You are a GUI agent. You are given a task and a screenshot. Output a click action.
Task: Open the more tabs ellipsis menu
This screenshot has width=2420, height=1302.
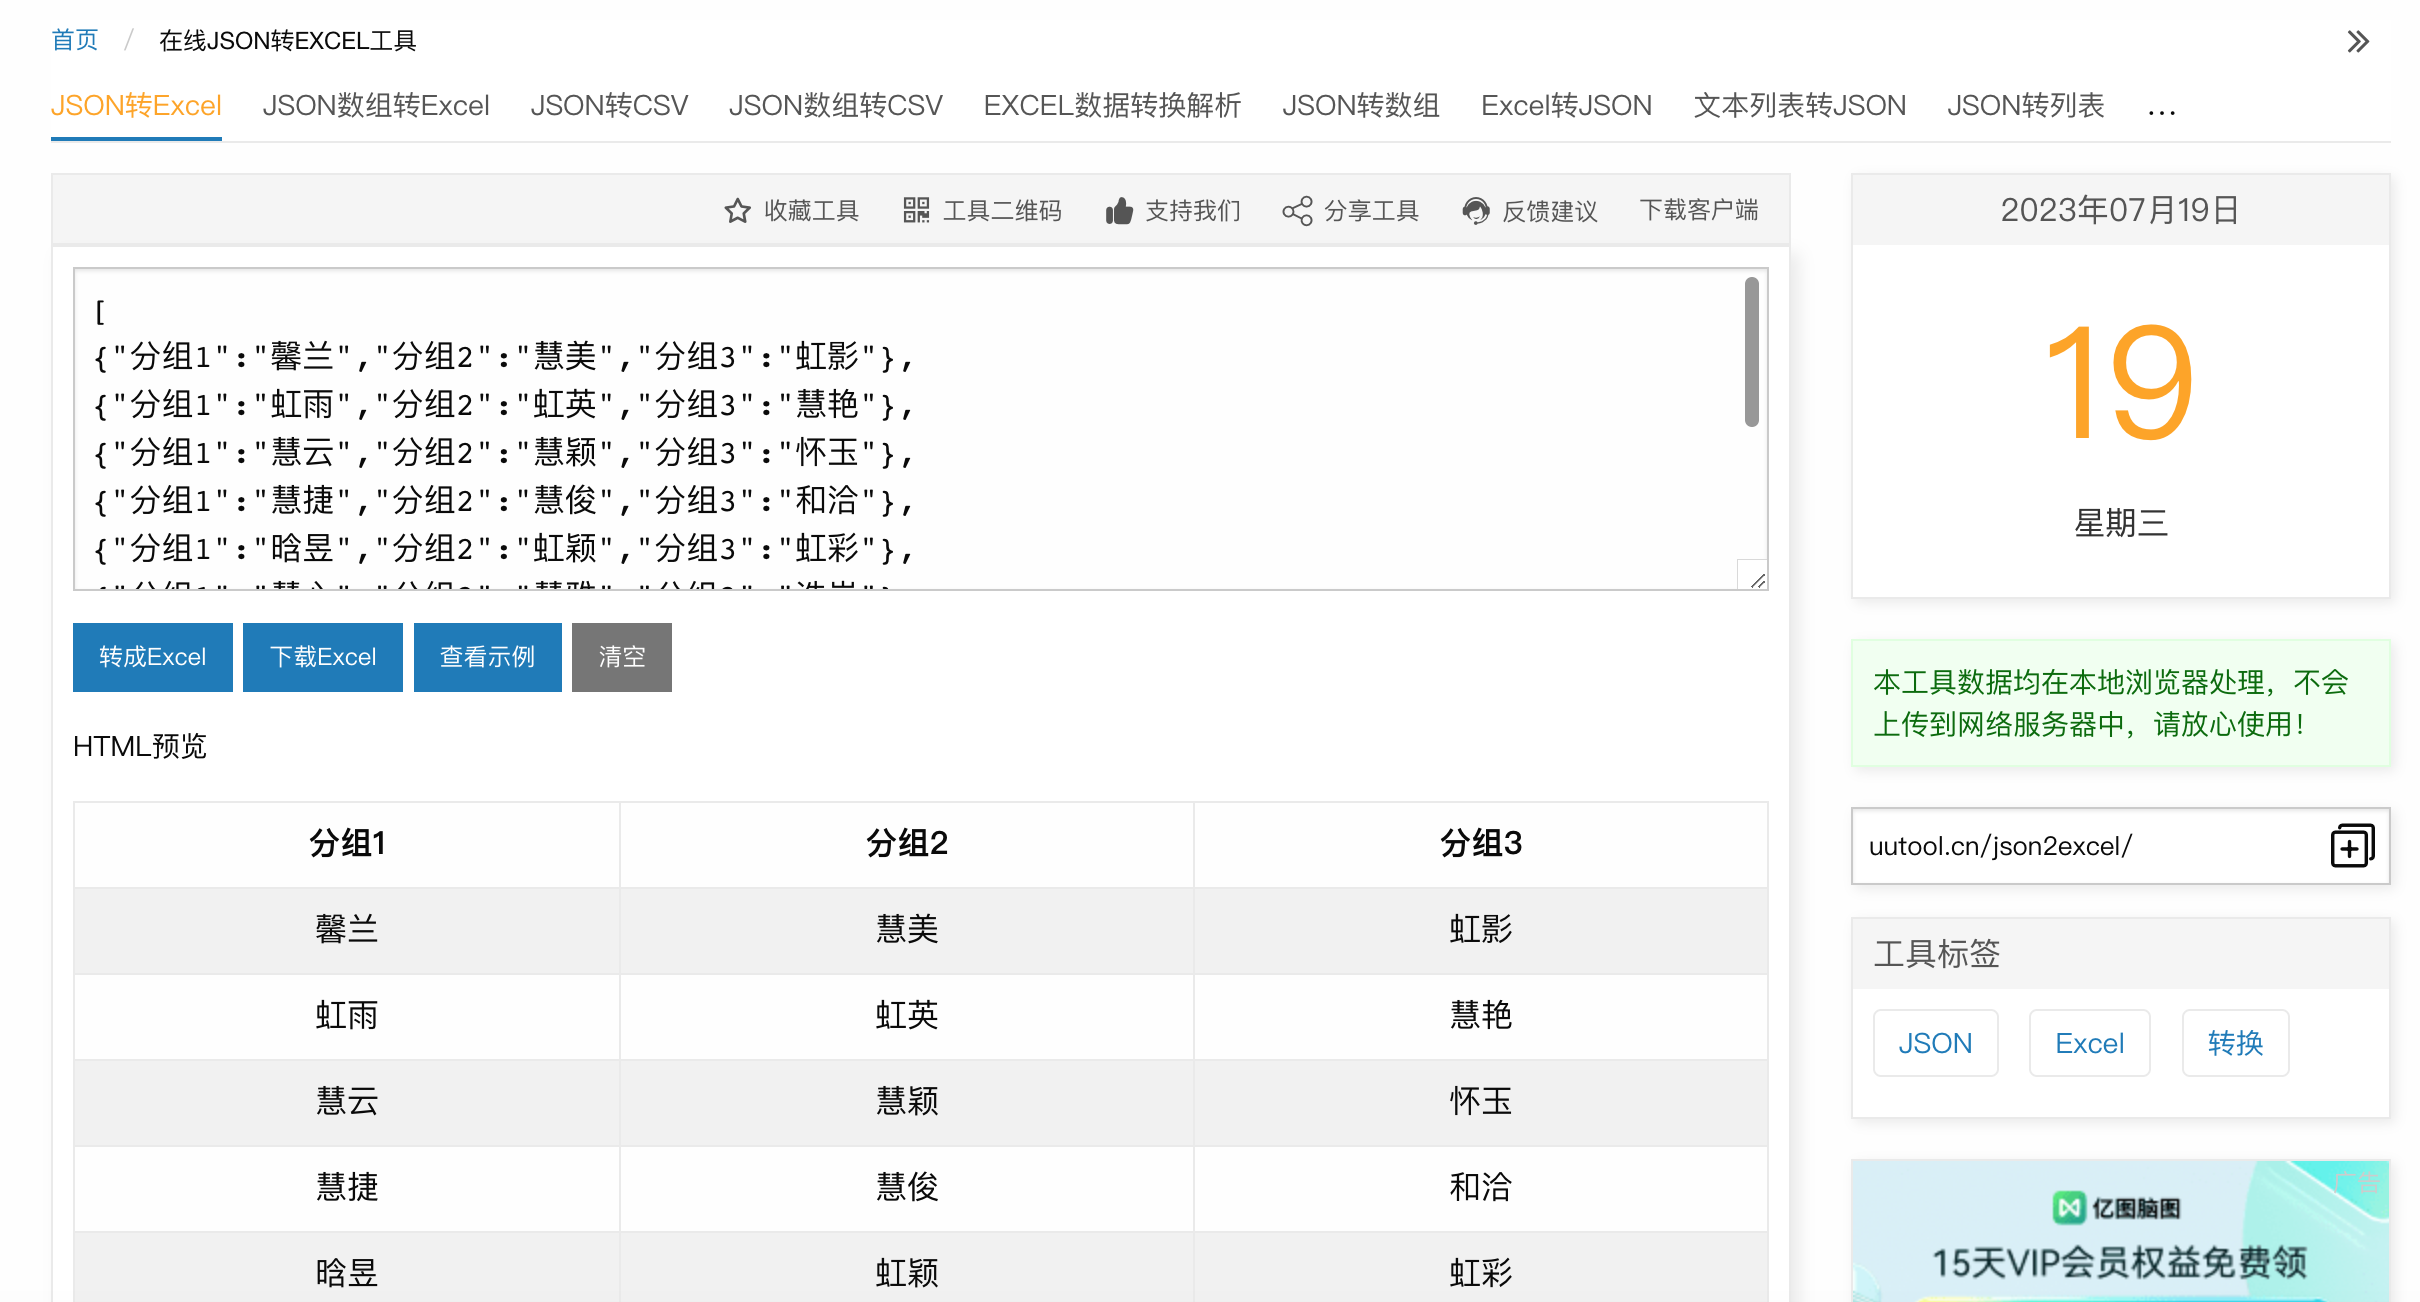click(x=2161, y=108)
